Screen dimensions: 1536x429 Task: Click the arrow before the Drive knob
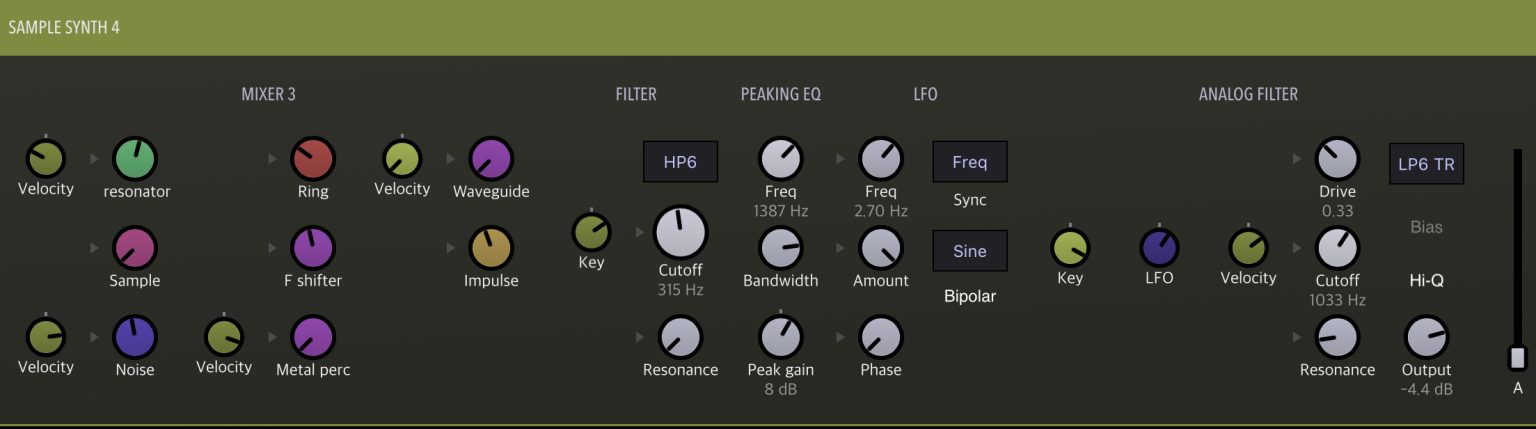click(x=1297, y=159)
